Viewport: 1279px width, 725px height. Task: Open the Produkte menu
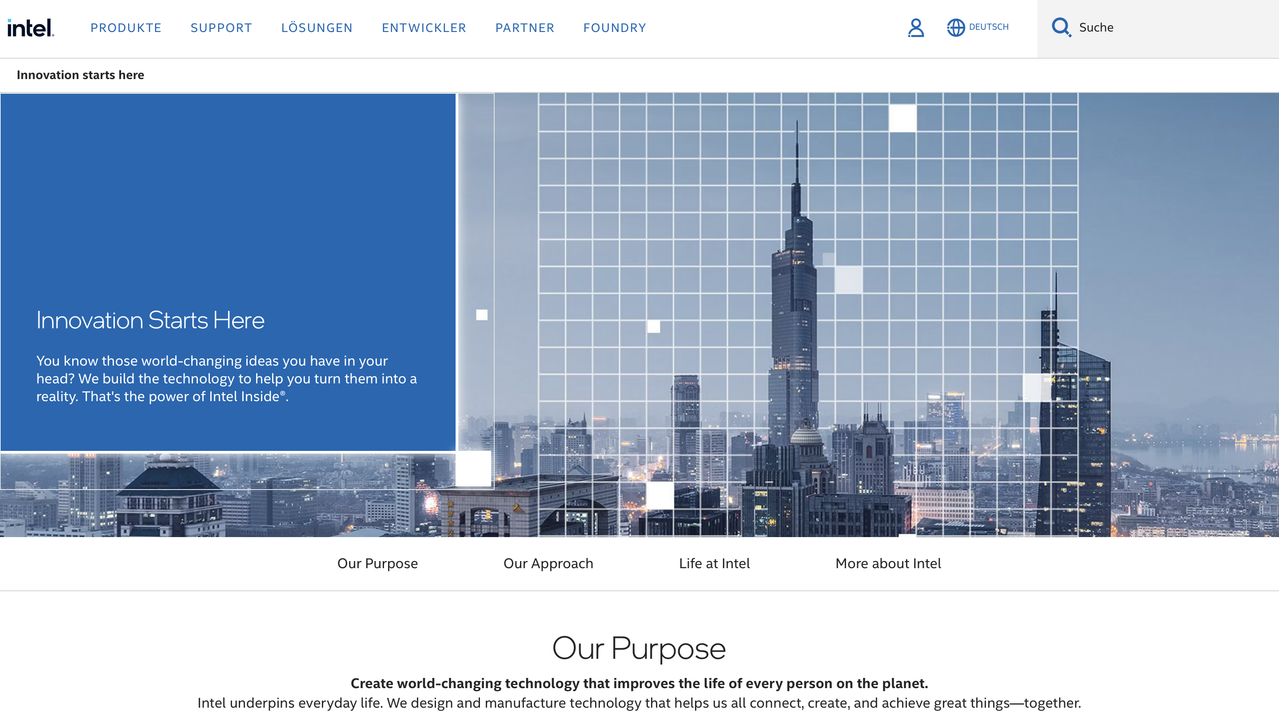(126, 28)
